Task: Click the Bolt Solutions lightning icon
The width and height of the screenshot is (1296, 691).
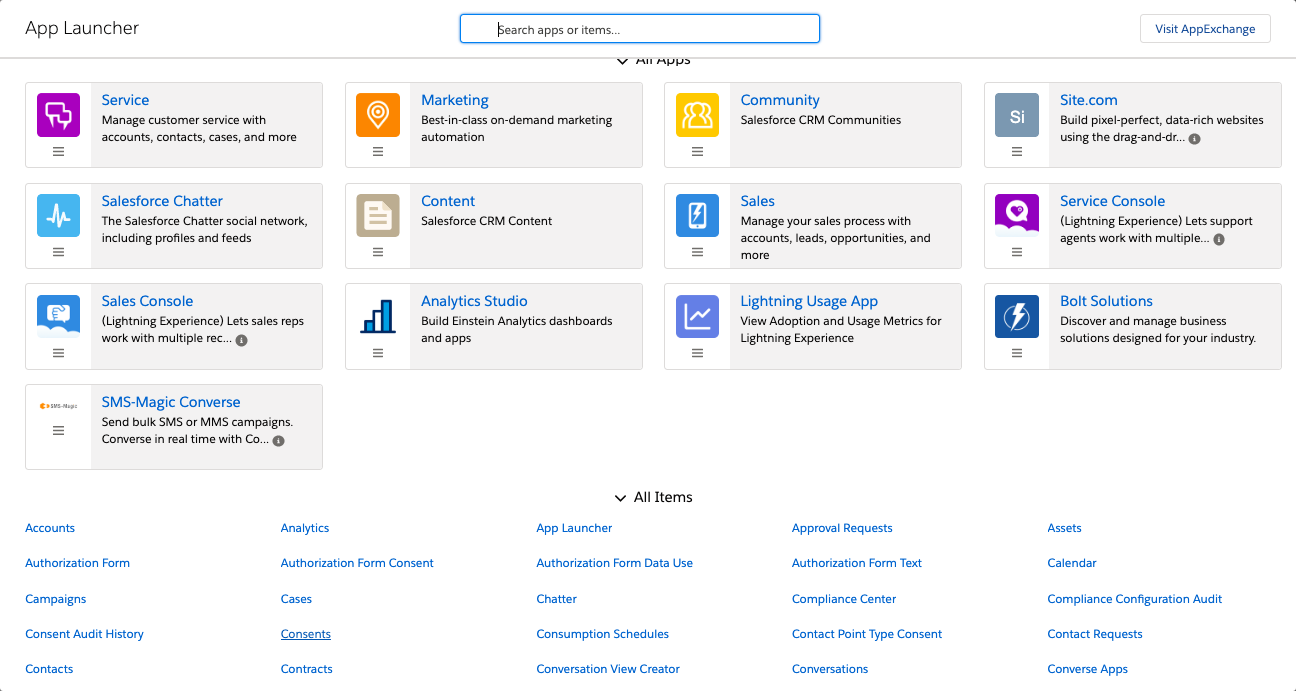Action: click(1017, 316)
